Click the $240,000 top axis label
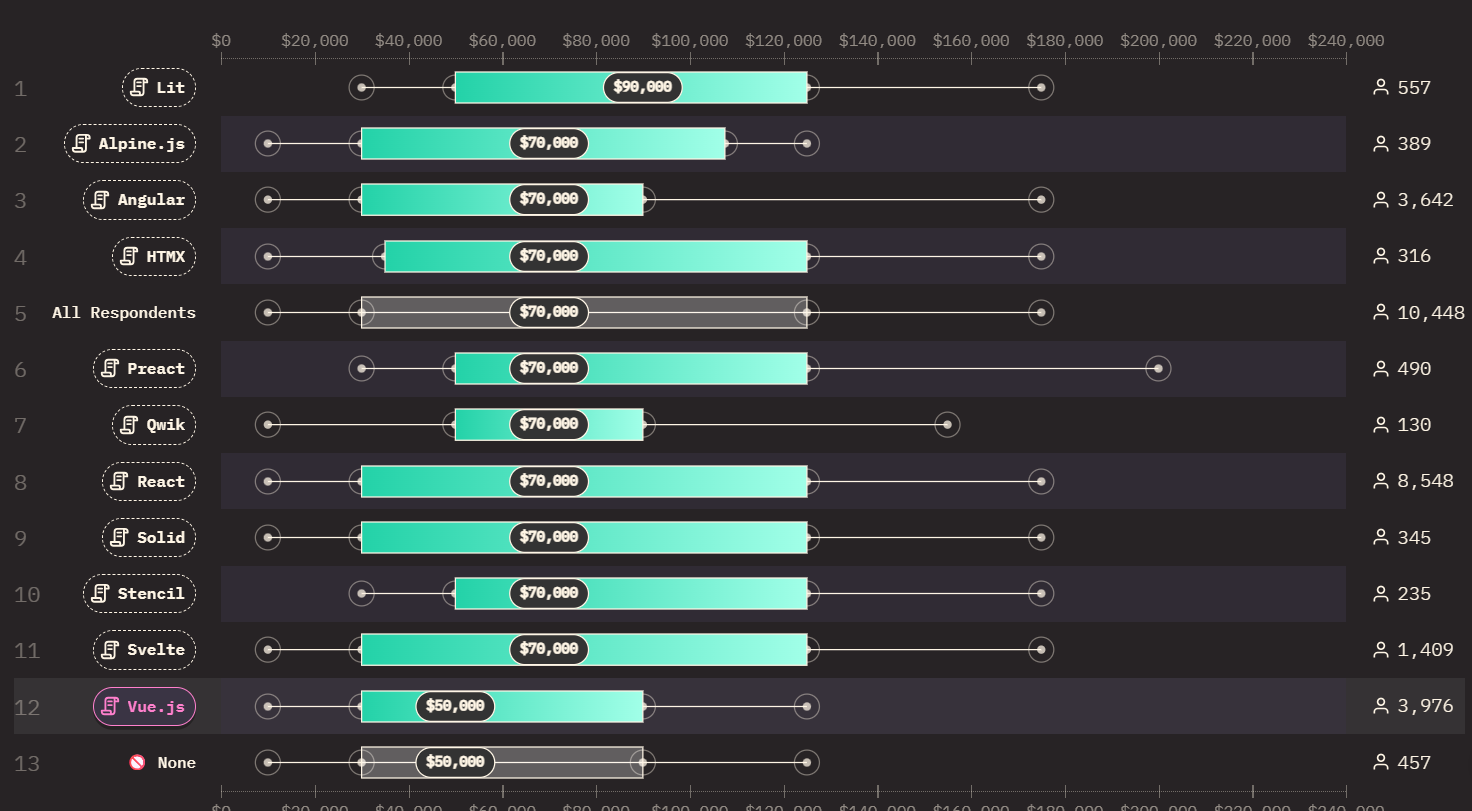The height and width of the screenshot is (811, 1472). point(1346,40)
